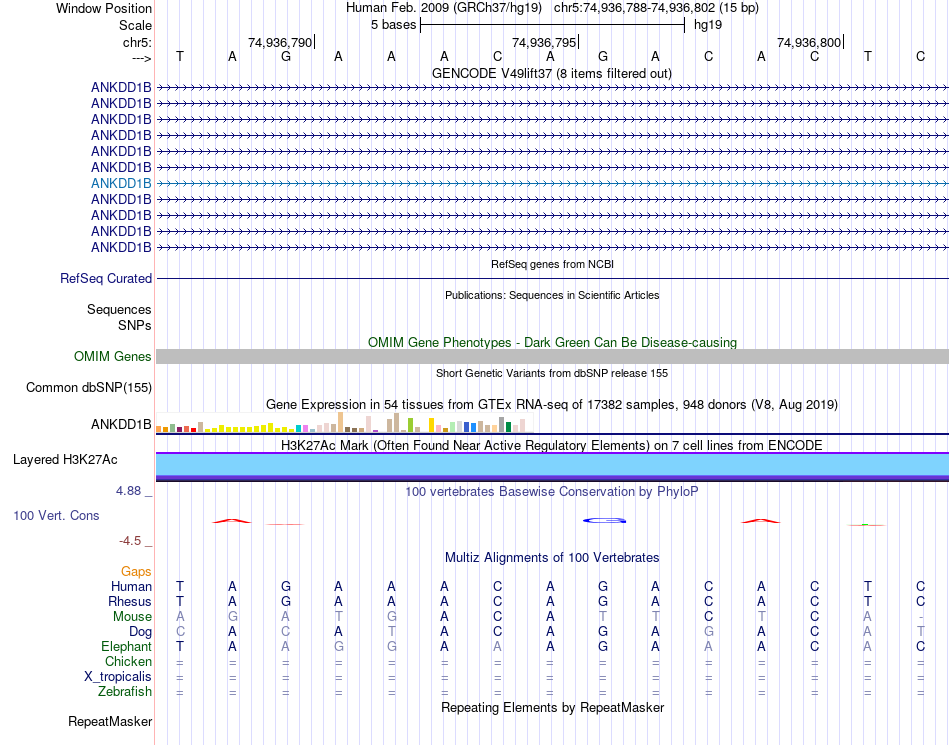Click the RefSeq Curated track label
This screenshot has height=745, width=950.
106,279
